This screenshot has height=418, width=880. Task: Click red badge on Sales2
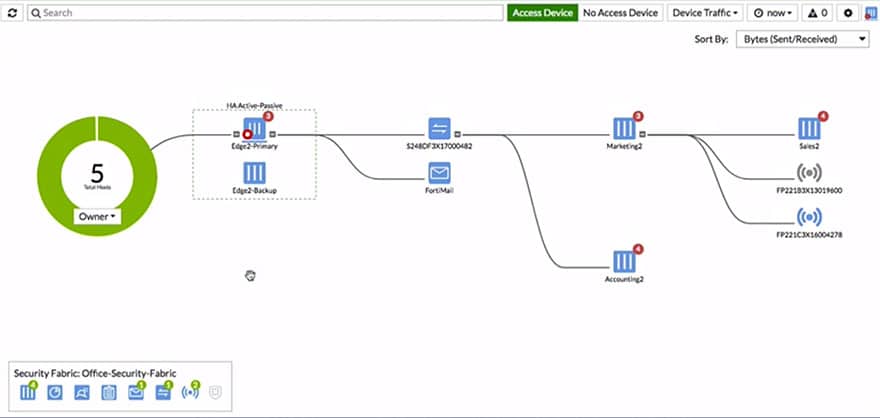point(823,116)
